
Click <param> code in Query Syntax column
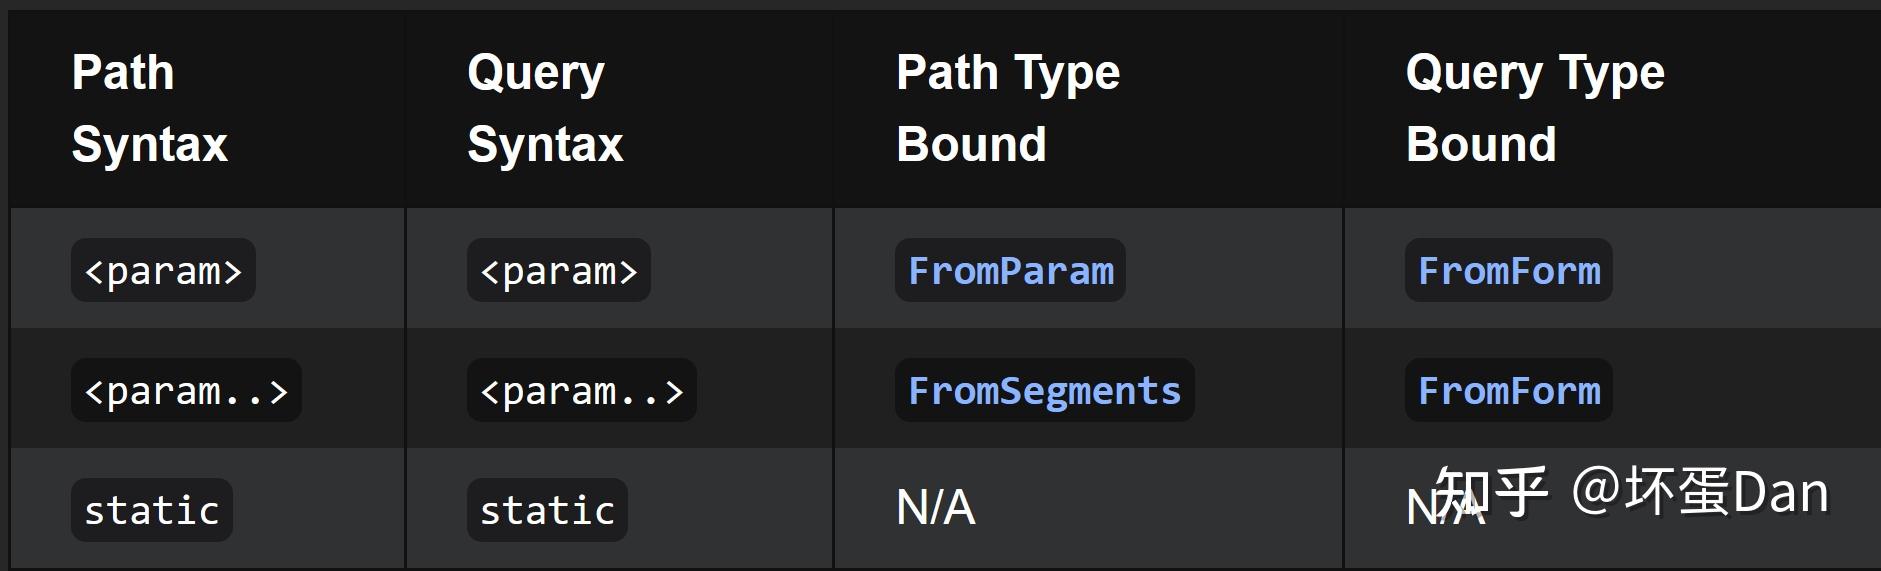point(559,271)
